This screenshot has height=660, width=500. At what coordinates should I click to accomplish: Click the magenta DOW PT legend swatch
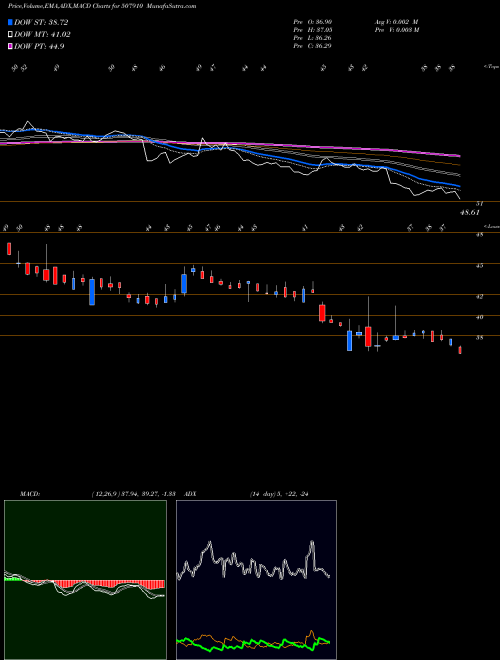click(11, 46)
